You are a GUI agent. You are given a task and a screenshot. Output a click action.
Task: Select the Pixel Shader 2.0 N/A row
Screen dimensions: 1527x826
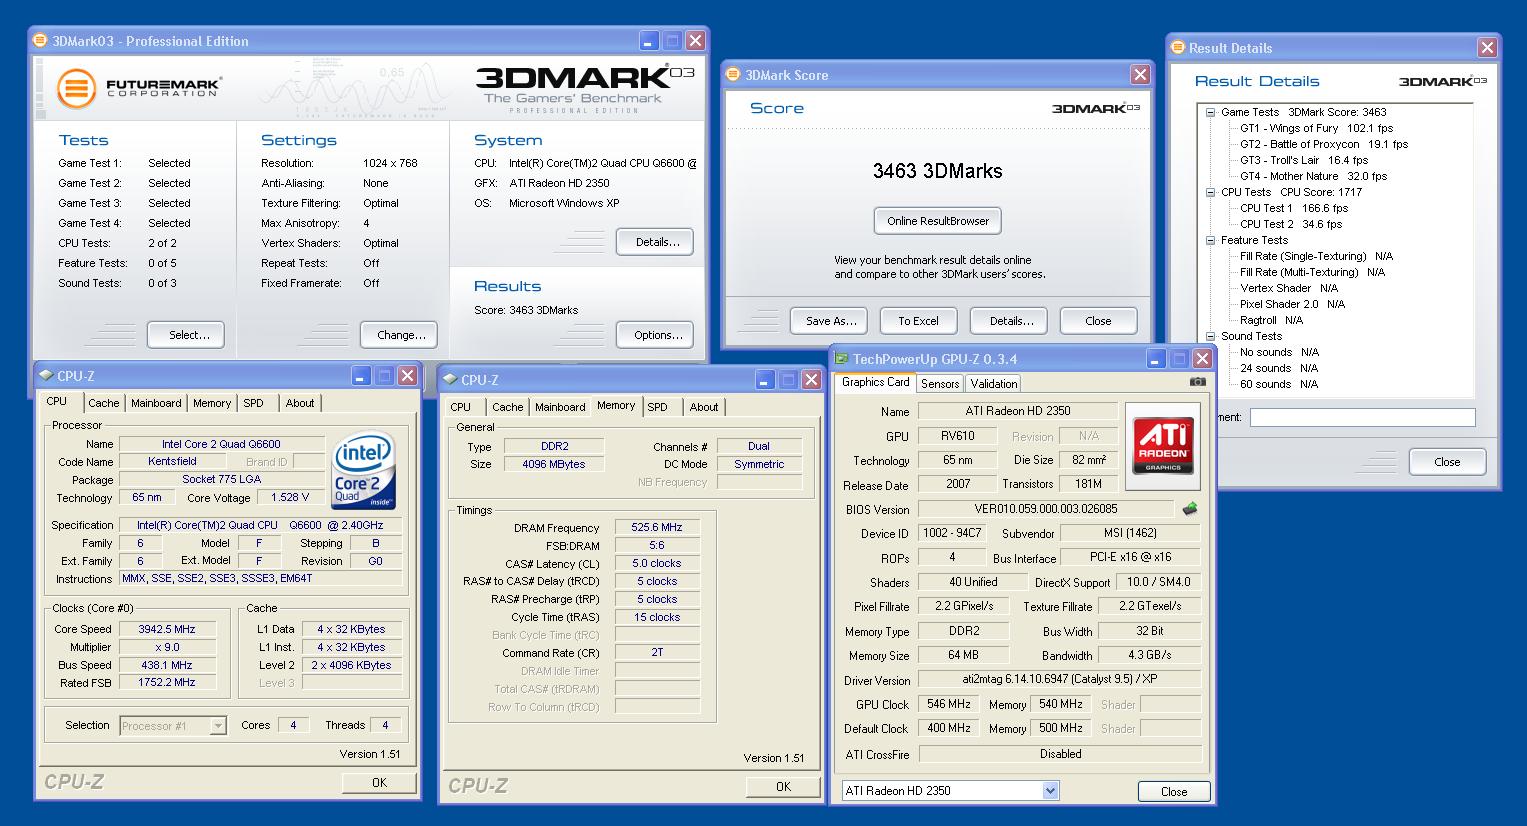1292,304
